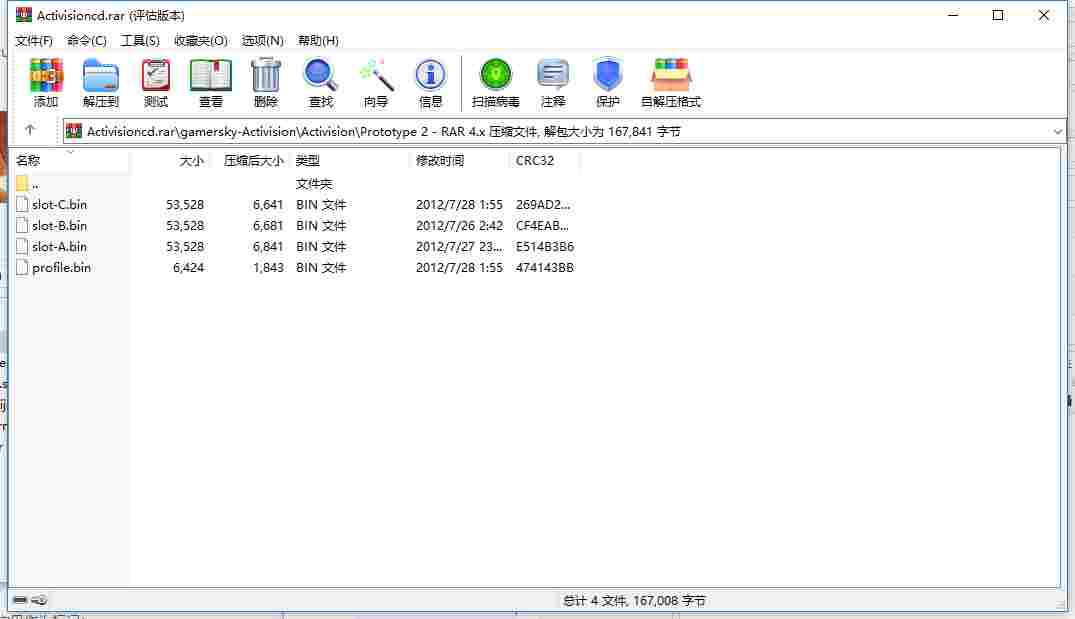Select file name profile.bin
Viewport: 1075px width, 619px height.
(x=61, y=267)
